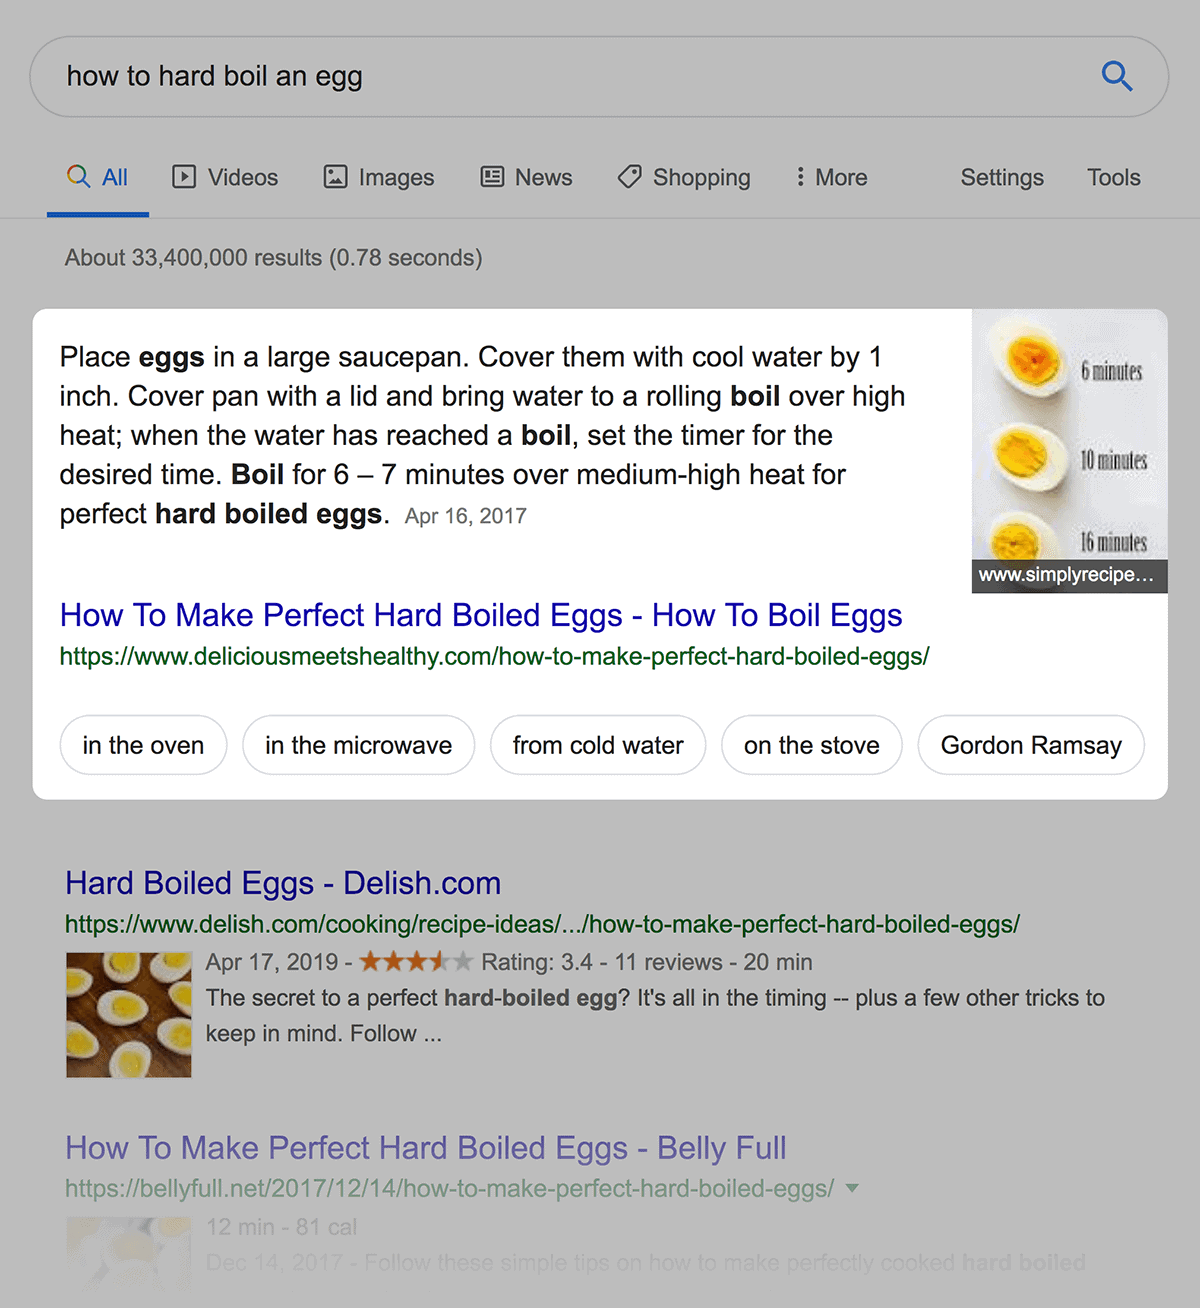Switch to the All results tab

(x=98, y=177)
